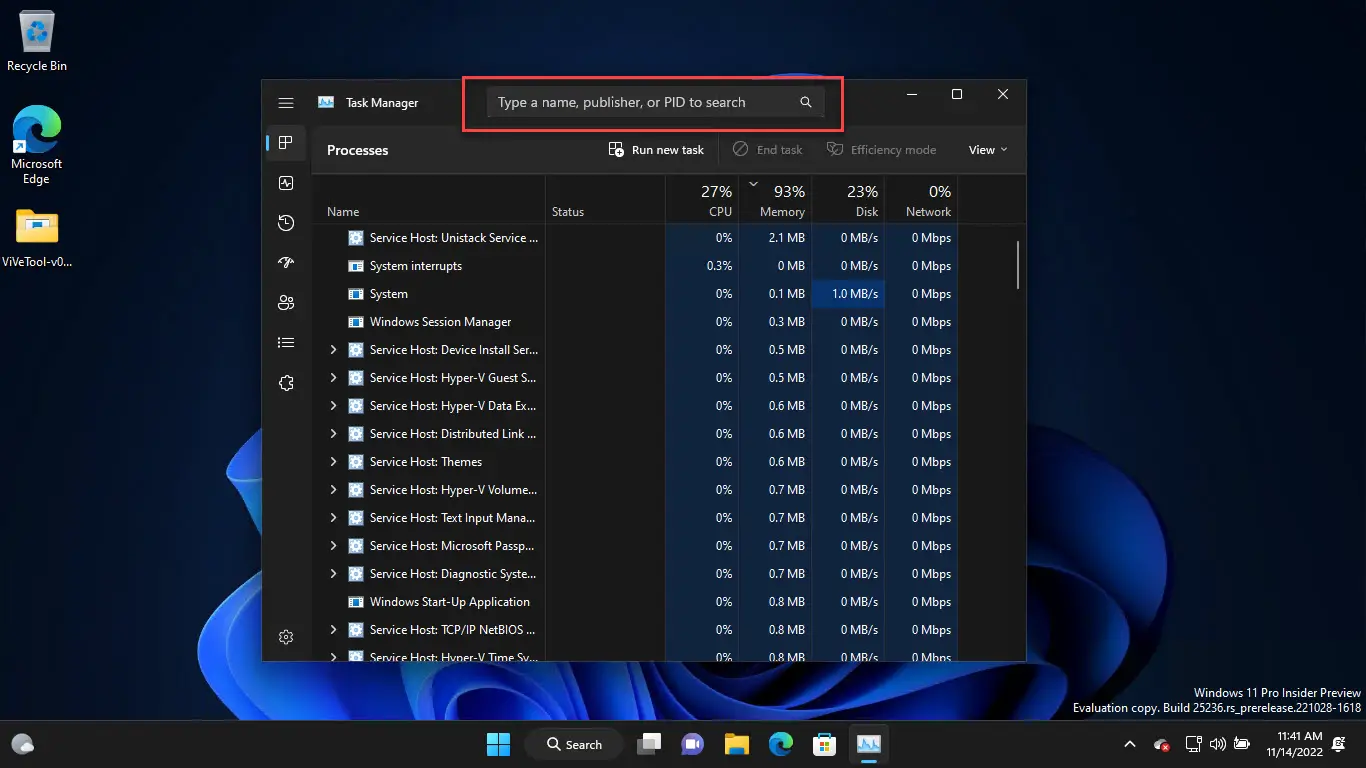
Task: Open Task View on the taskbar
Action: click(651, 744)
